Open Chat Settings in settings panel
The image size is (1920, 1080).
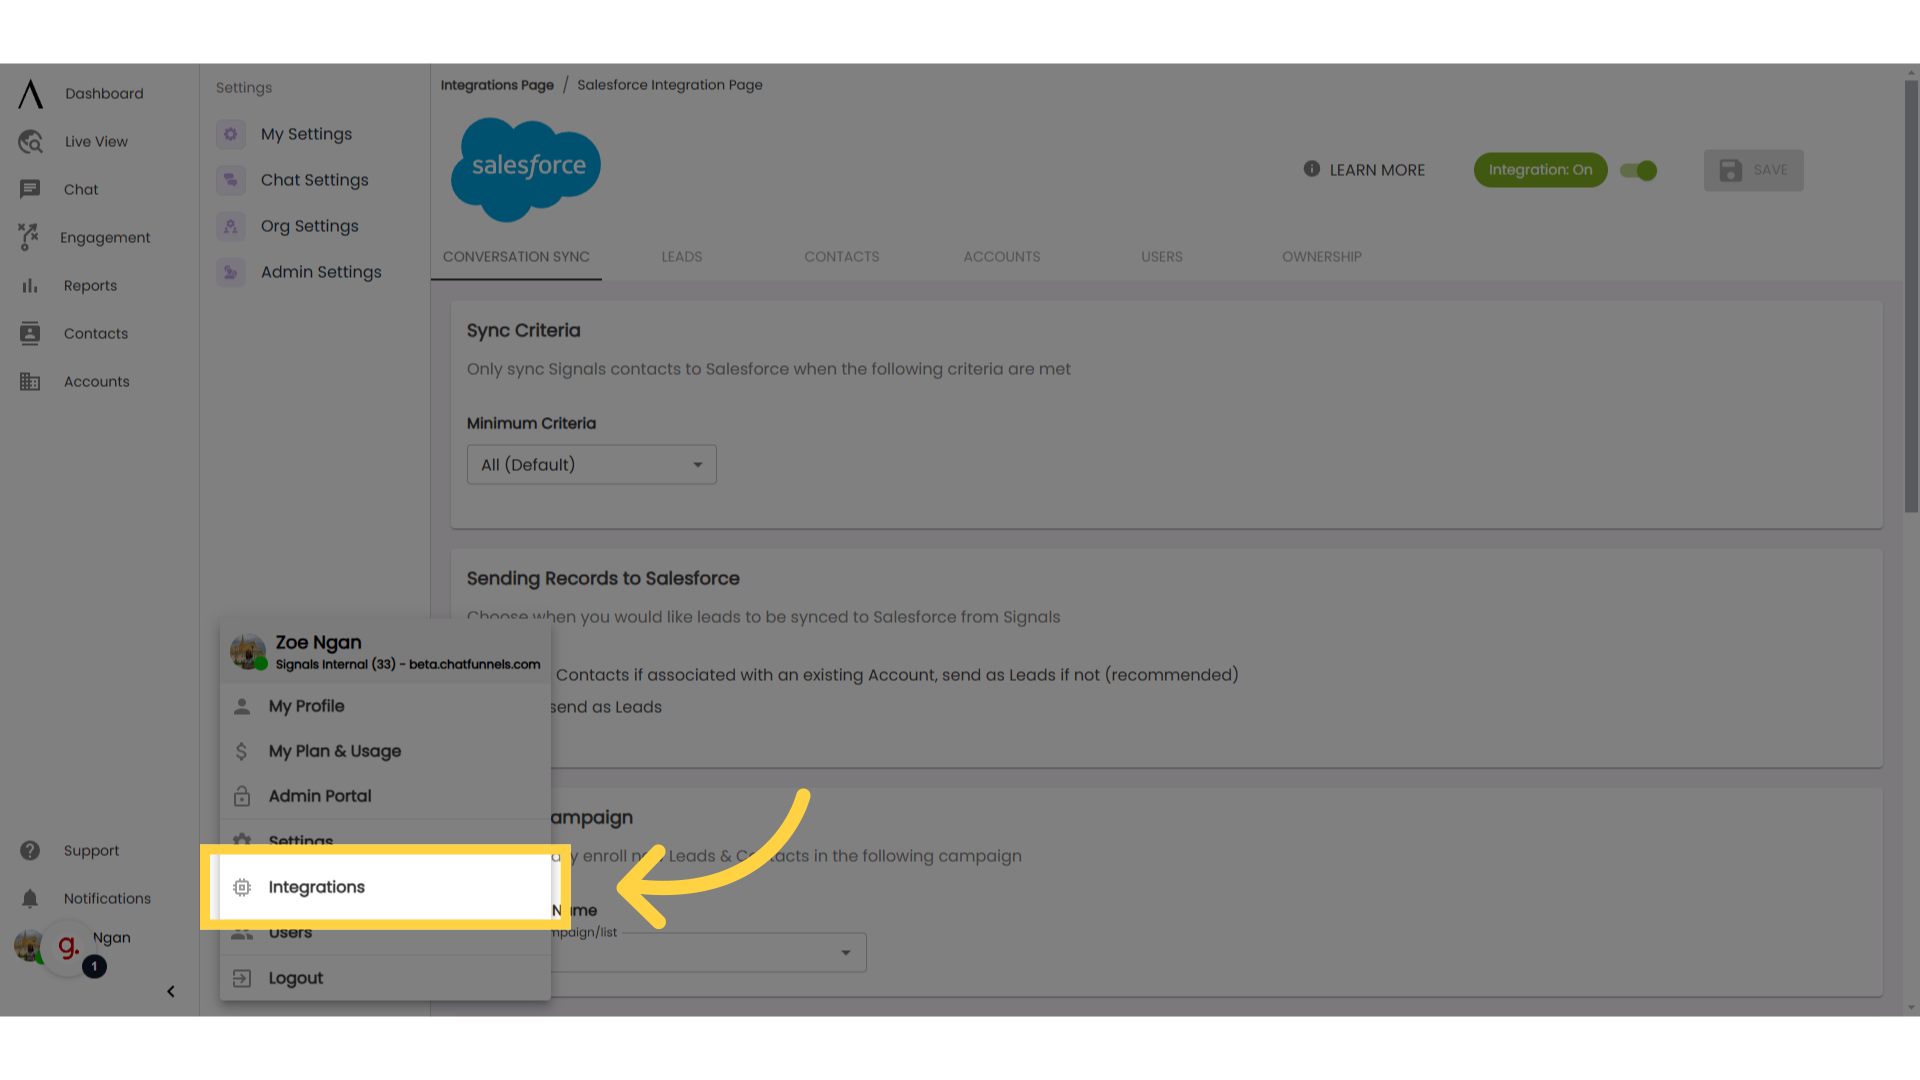tap(314, 180)
